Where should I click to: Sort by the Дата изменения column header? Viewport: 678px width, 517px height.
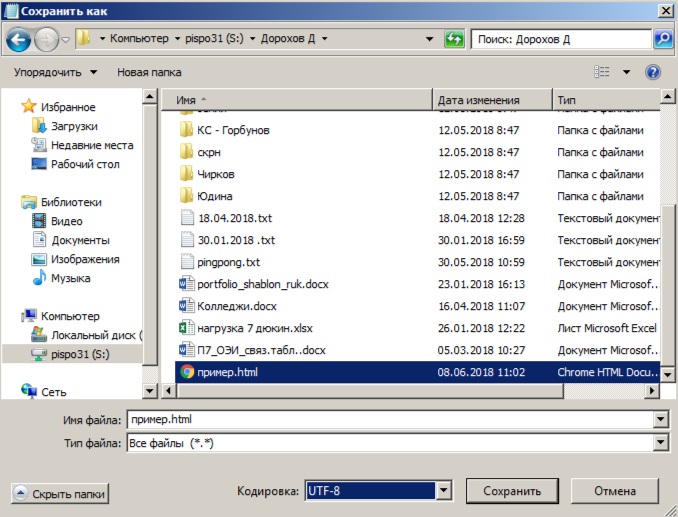pos(478,100)
